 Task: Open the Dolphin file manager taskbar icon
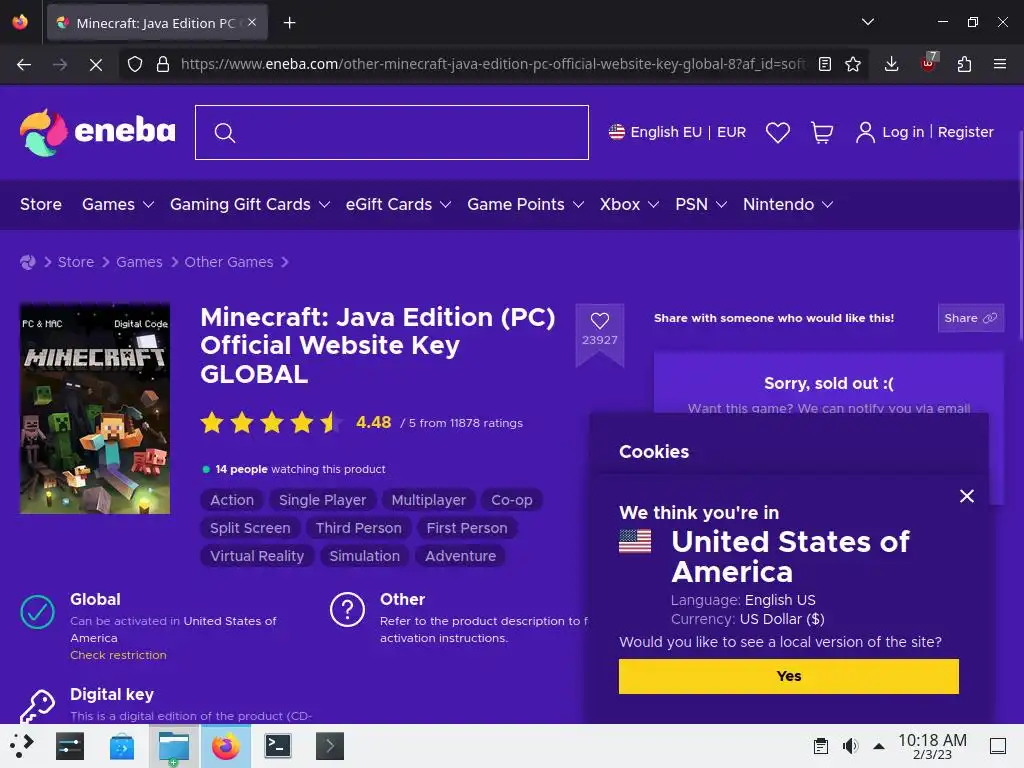click(173, 746)
